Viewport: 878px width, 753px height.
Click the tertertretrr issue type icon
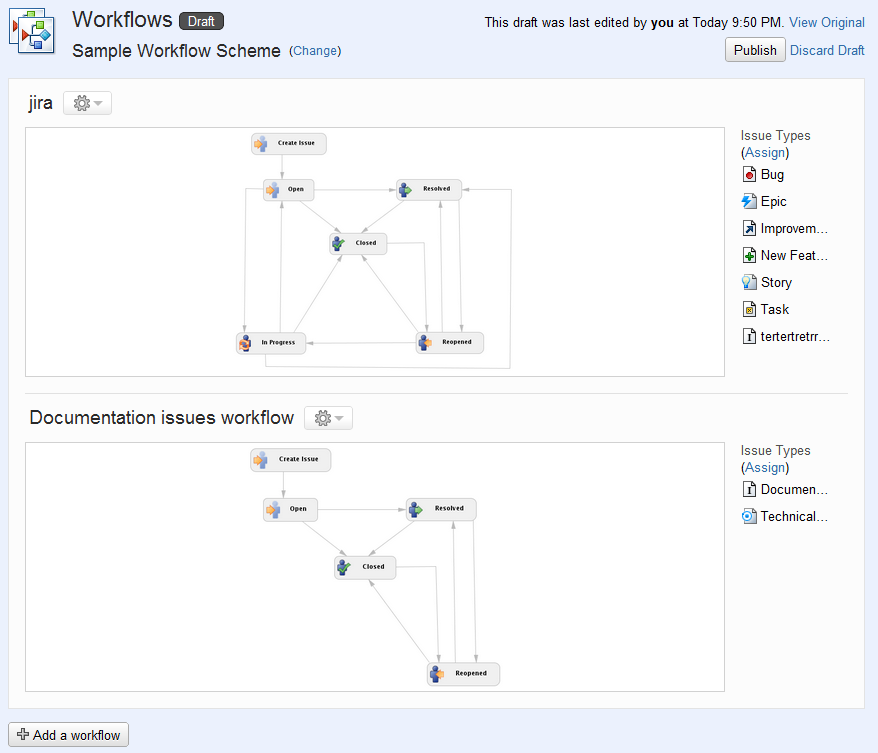click(x=749, y=336)
